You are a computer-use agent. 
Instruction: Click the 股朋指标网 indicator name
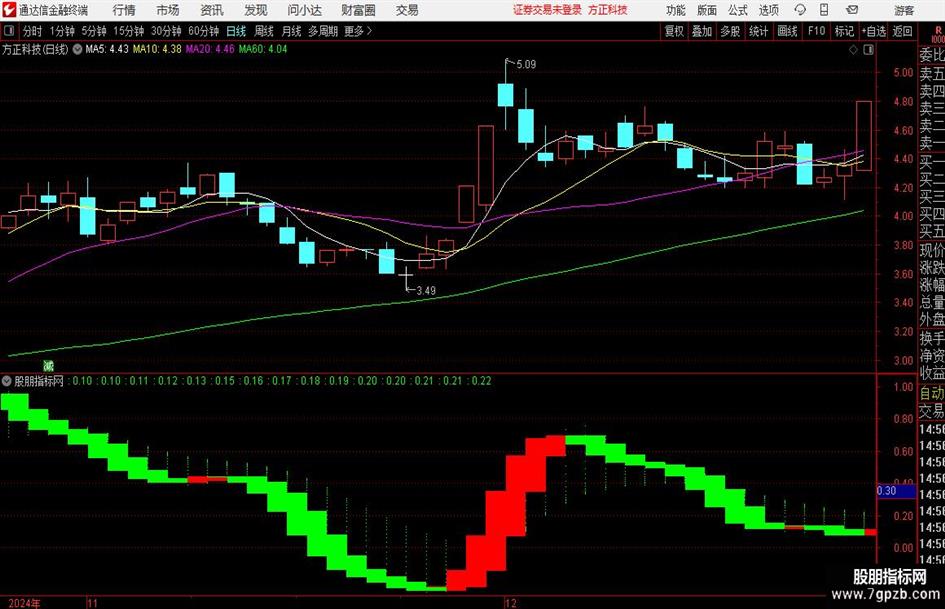coord(39,381)
